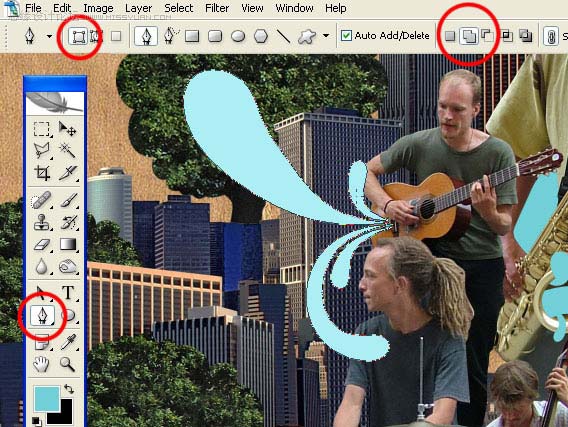Click the Pen tool preset icon in options bar
The width and height of the screenshot is (568, 427).
tap(30, 36)
